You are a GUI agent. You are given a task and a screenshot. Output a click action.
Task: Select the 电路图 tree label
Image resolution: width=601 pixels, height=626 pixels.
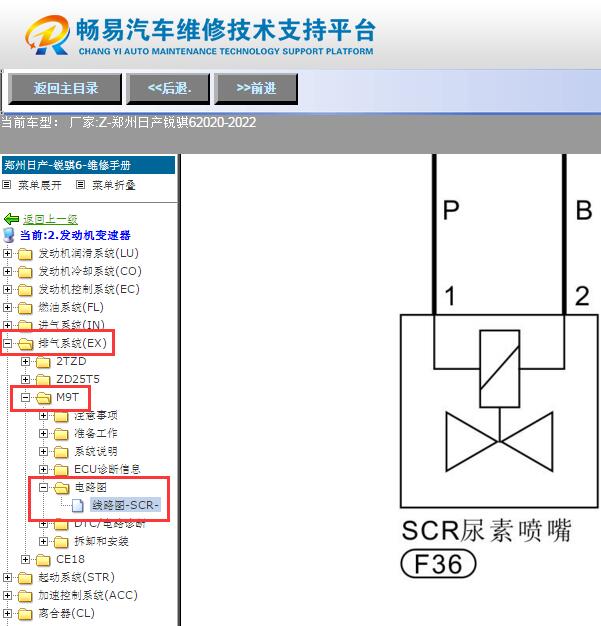[90, 487]
